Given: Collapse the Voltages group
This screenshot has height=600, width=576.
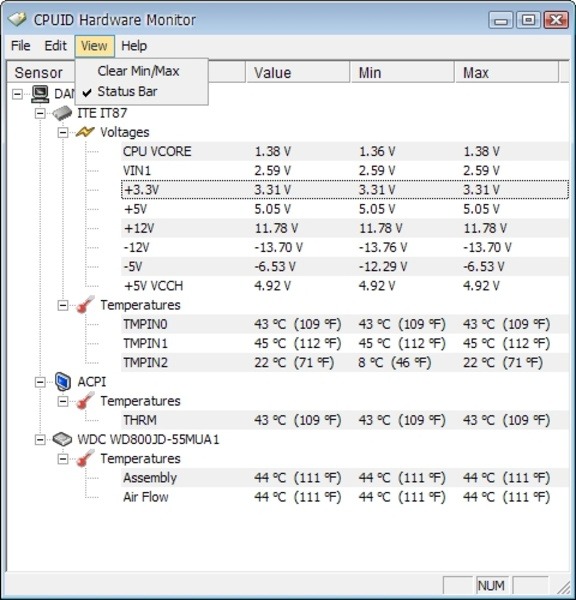Looking at the screenshot, I should click(x=63, y=132).
